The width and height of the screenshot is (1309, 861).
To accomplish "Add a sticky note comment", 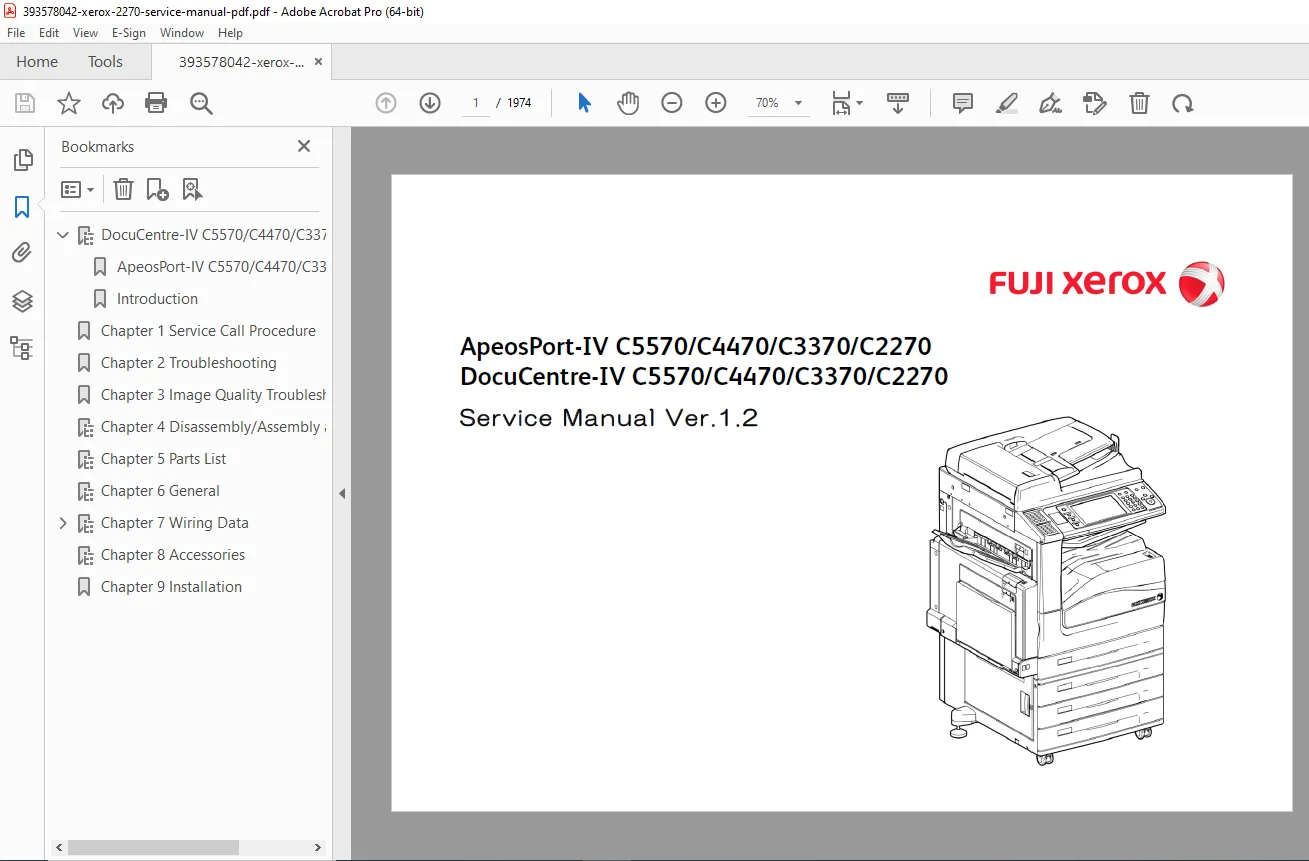I will 963,103.
